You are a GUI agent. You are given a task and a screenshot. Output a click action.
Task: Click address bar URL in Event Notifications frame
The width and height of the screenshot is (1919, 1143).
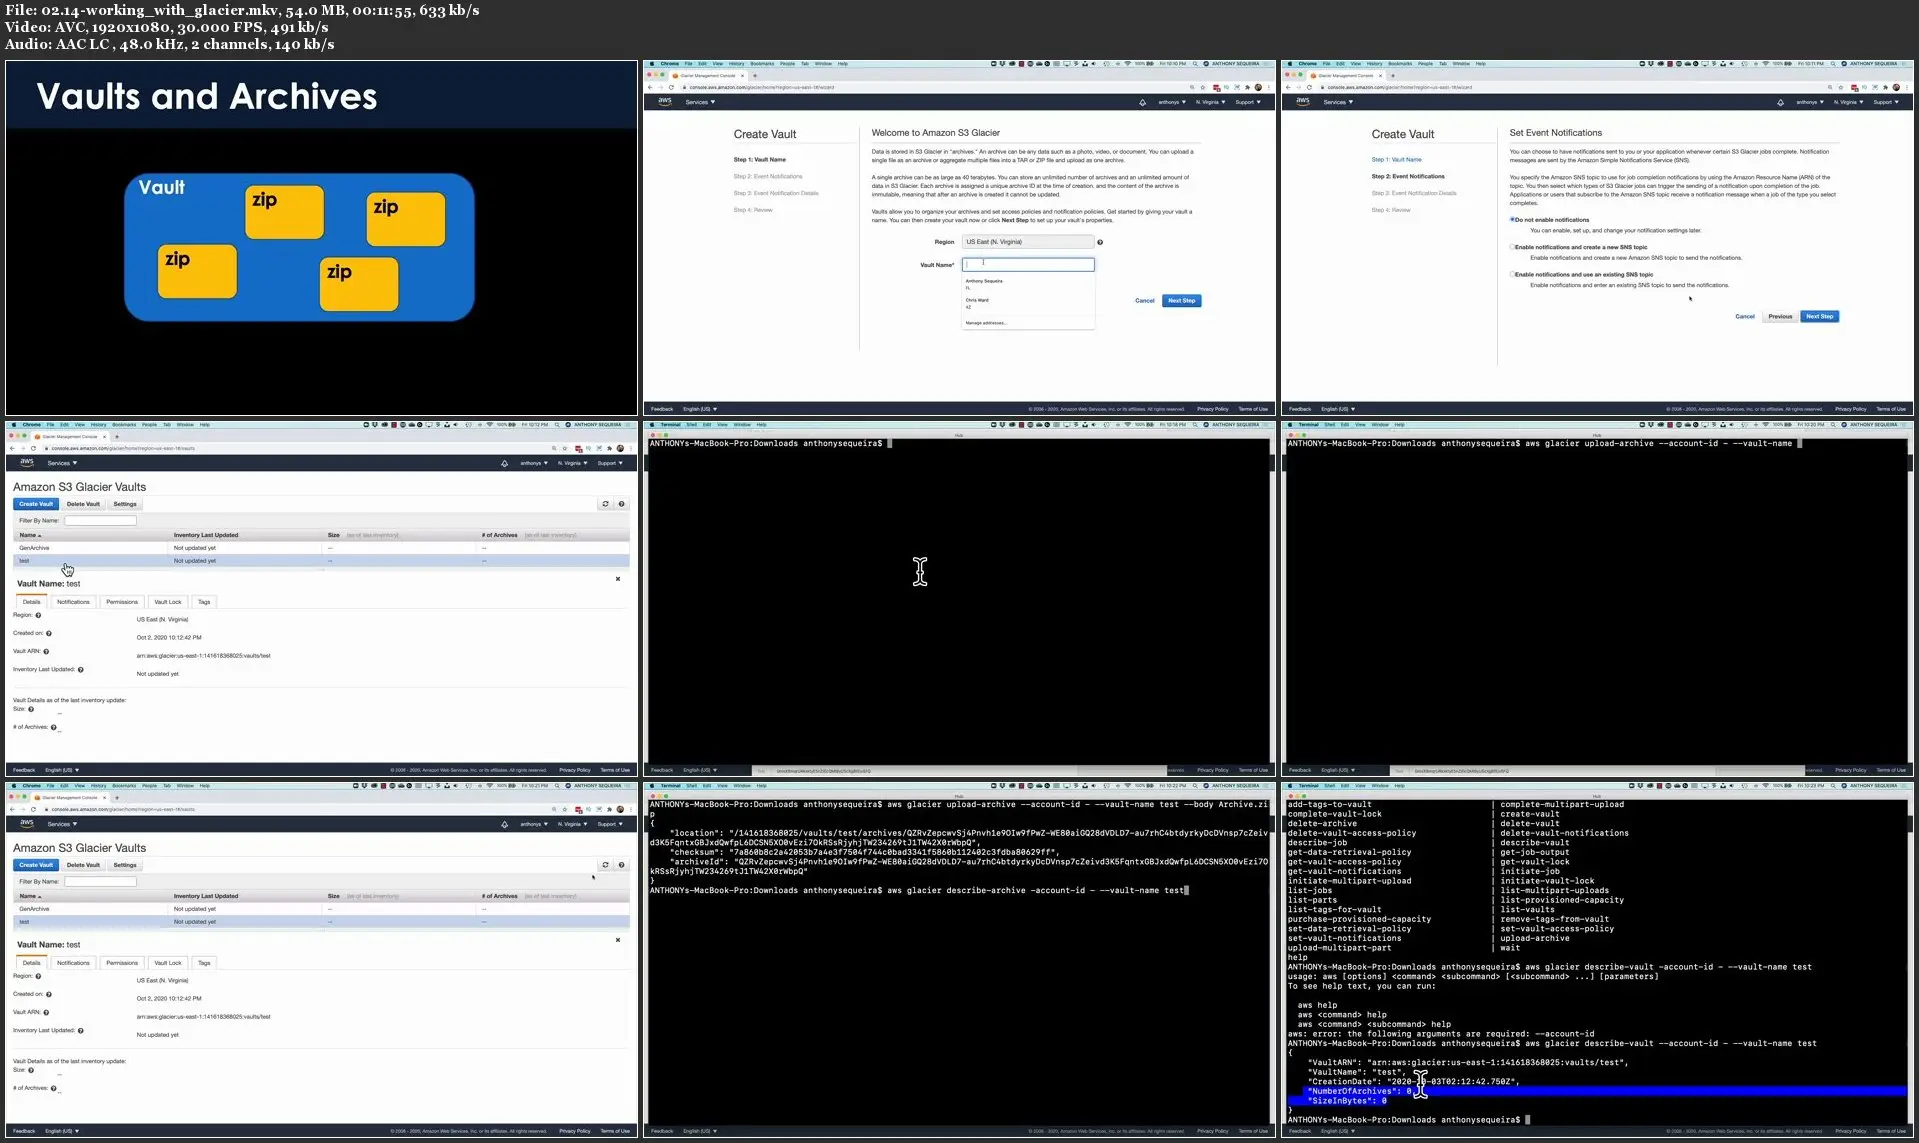pyautogui.click(x=1399, y=87)
